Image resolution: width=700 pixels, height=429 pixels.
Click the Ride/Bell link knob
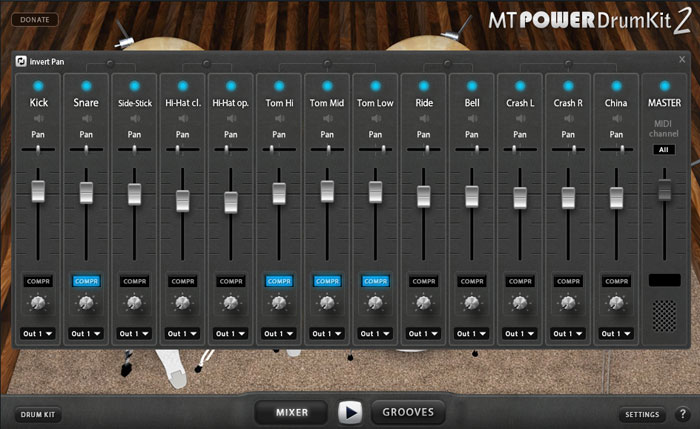pyautogui.click(x=447, y=63)
